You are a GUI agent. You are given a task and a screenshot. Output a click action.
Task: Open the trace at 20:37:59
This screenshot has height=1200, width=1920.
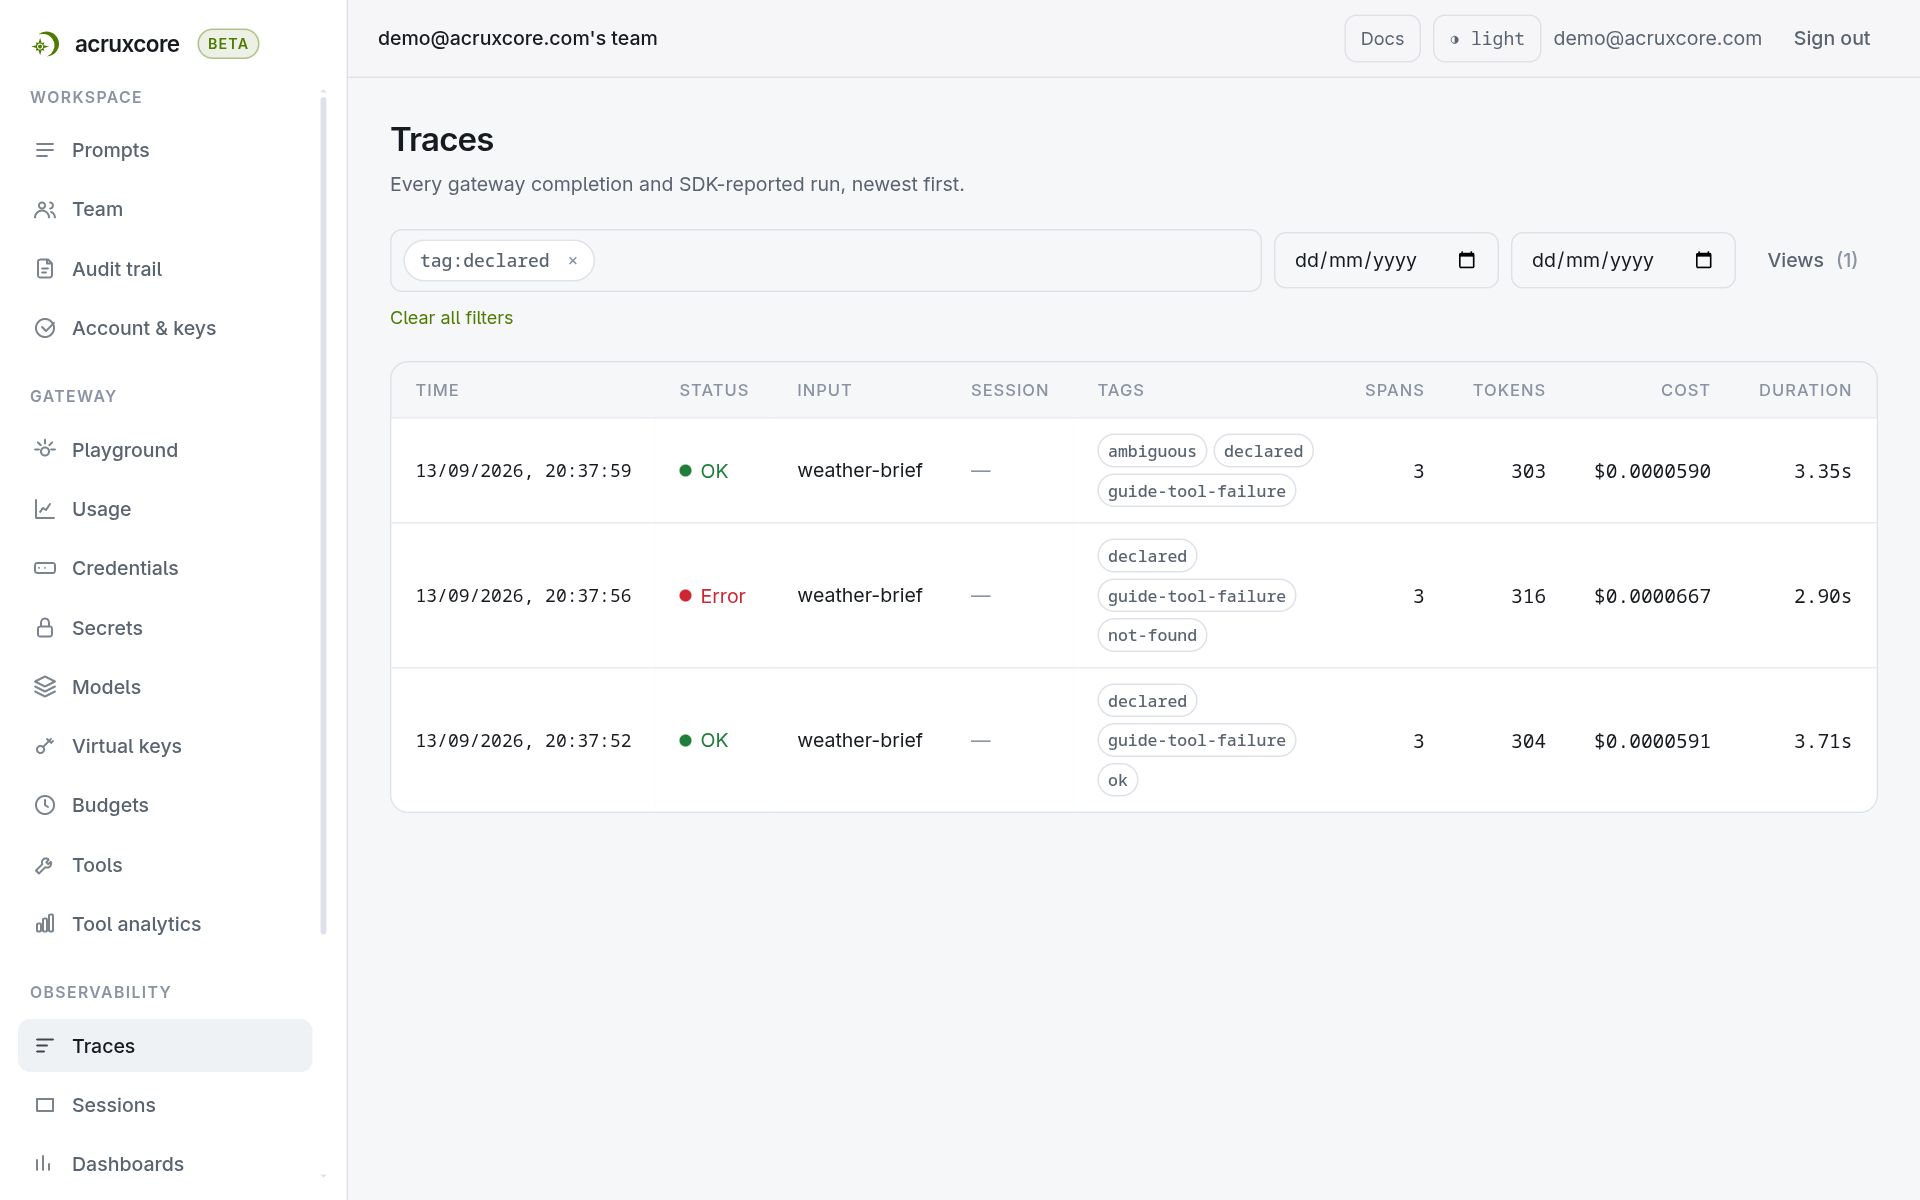click(x=1133, y=471)
